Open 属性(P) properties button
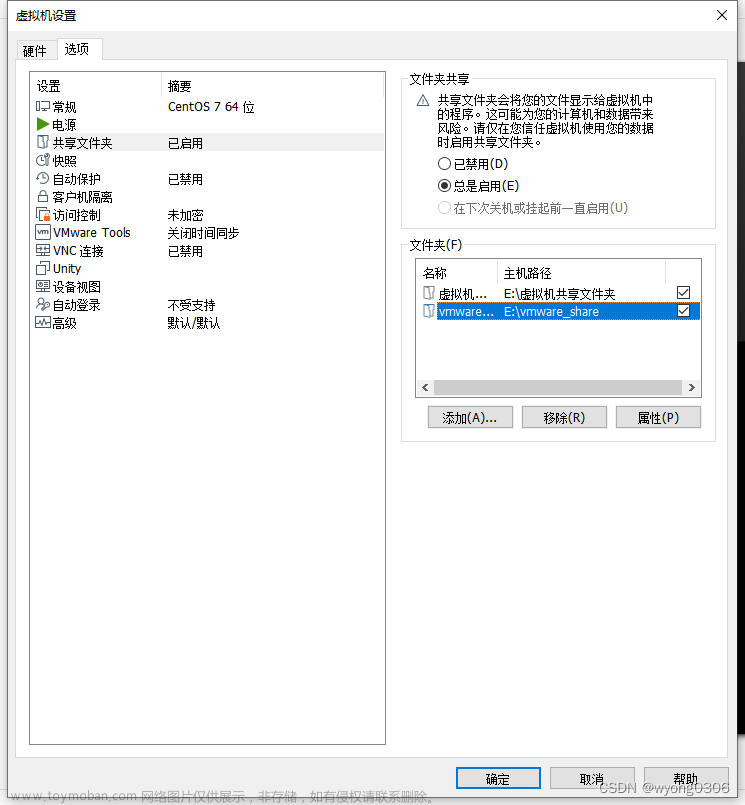Screen dimensions: 745x805 coord(658,417)
